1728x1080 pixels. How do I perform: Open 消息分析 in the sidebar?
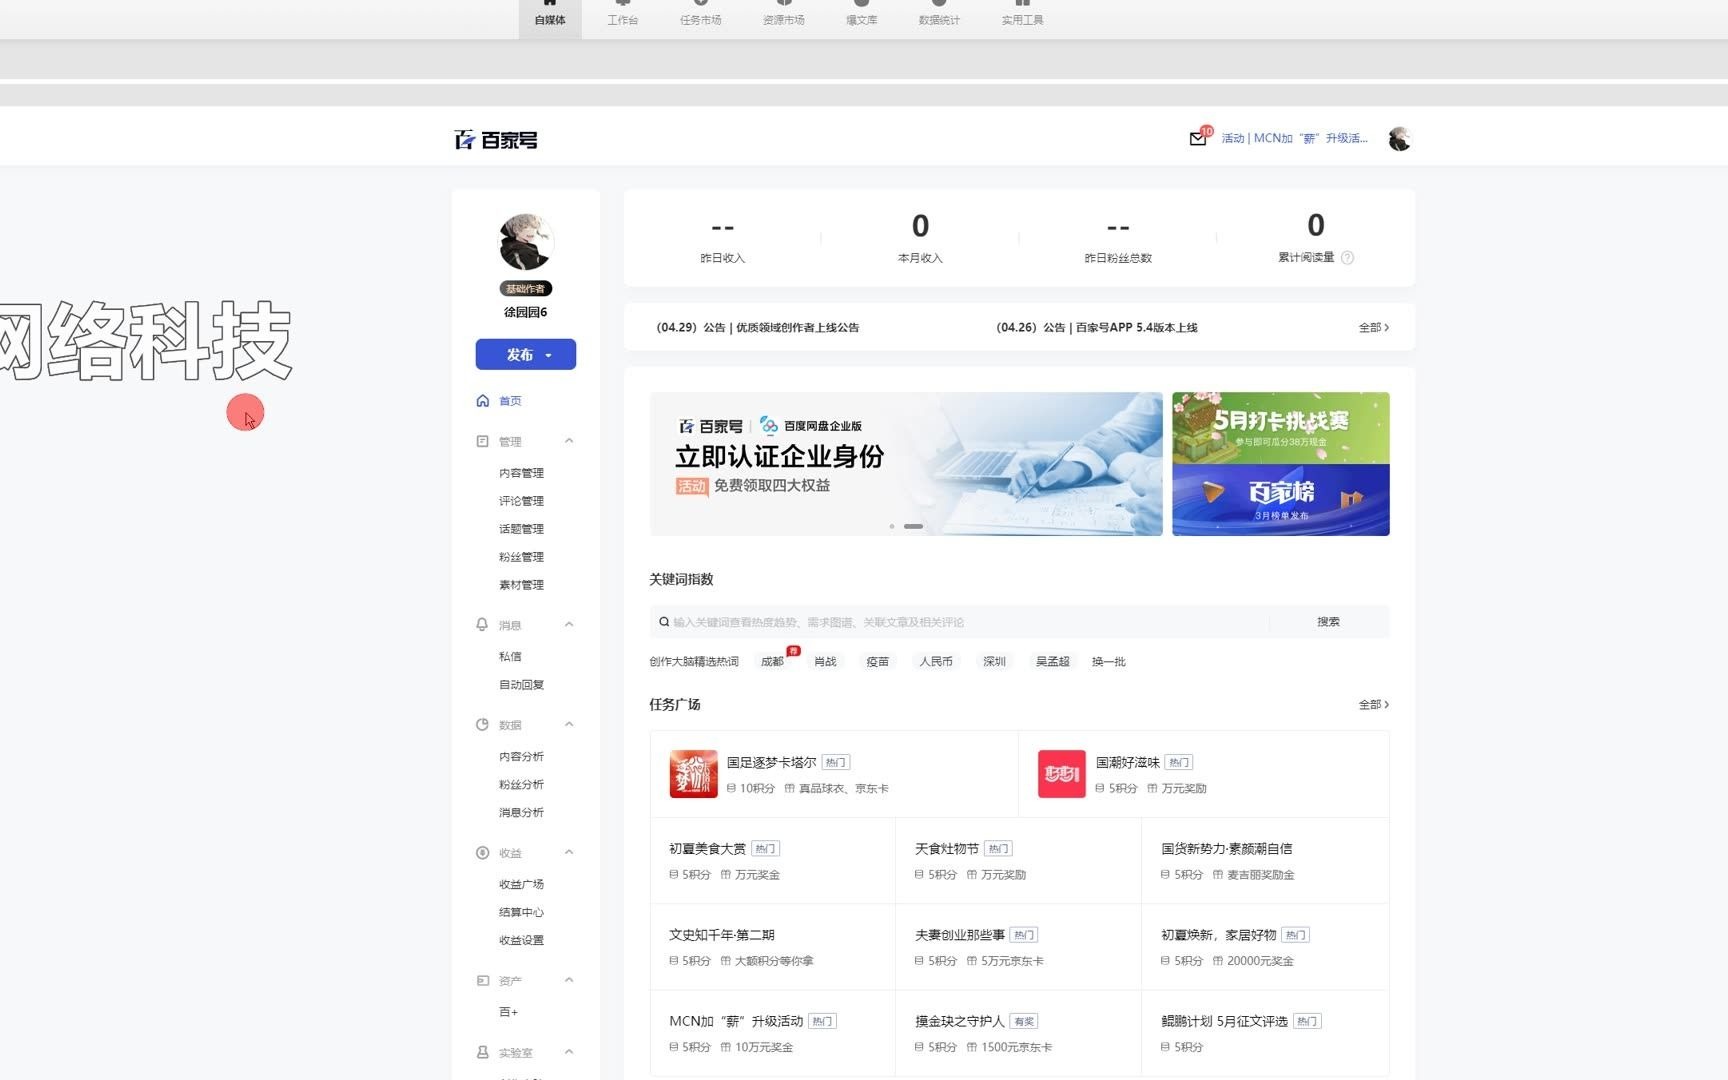(x=522, y=813)
